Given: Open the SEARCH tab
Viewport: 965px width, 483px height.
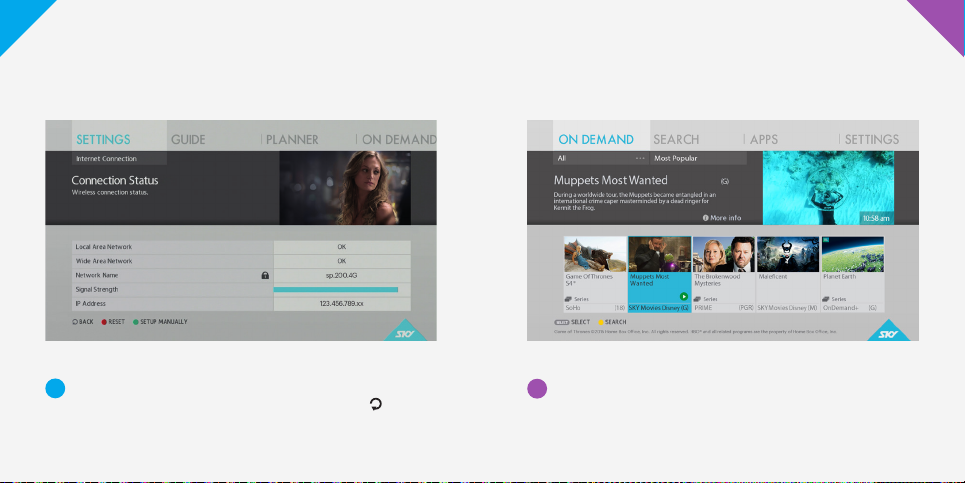Looking at the screenshot, I should click(676, 140).
